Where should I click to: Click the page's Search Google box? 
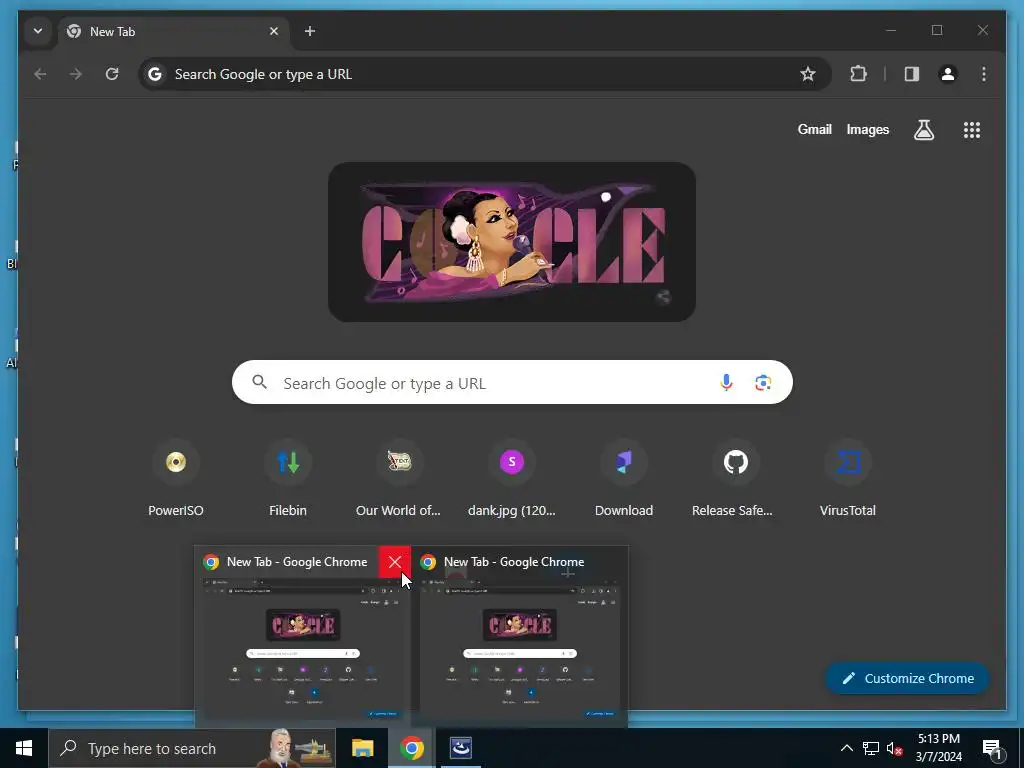pos(512,383)
